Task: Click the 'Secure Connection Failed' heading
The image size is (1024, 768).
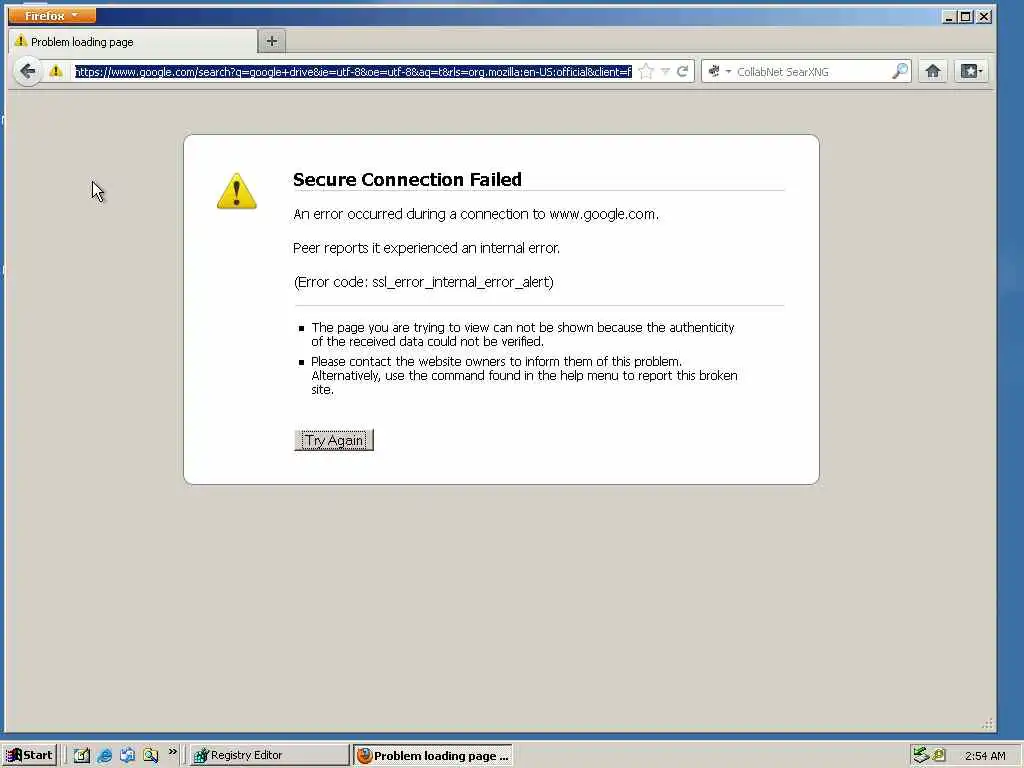Action: [407, 180]
